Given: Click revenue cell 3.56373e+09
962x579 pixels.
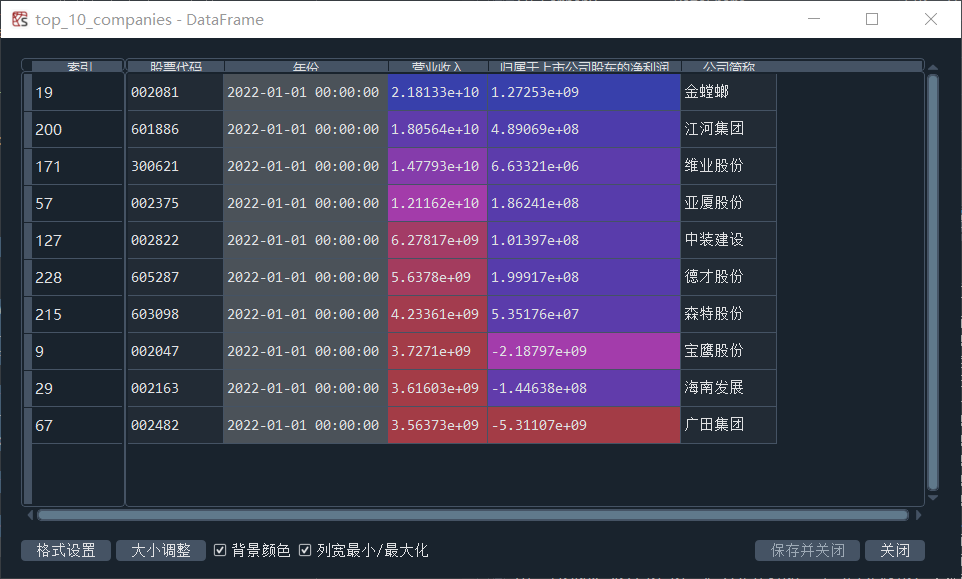Looking at the screenshot, I should click(x=437, y=425).
